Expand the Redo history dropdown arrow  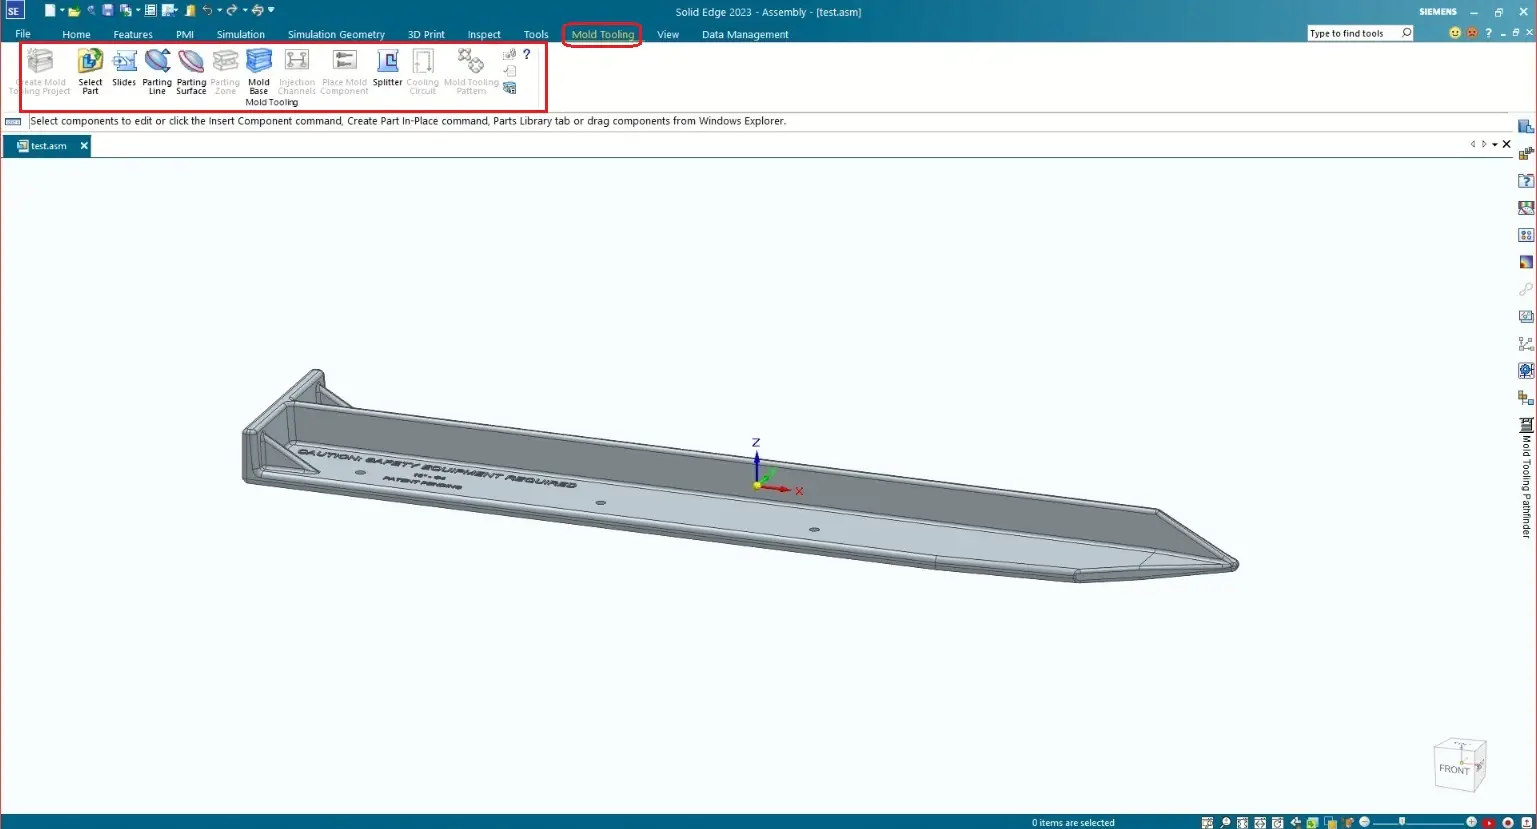click(x=245, y=10)
